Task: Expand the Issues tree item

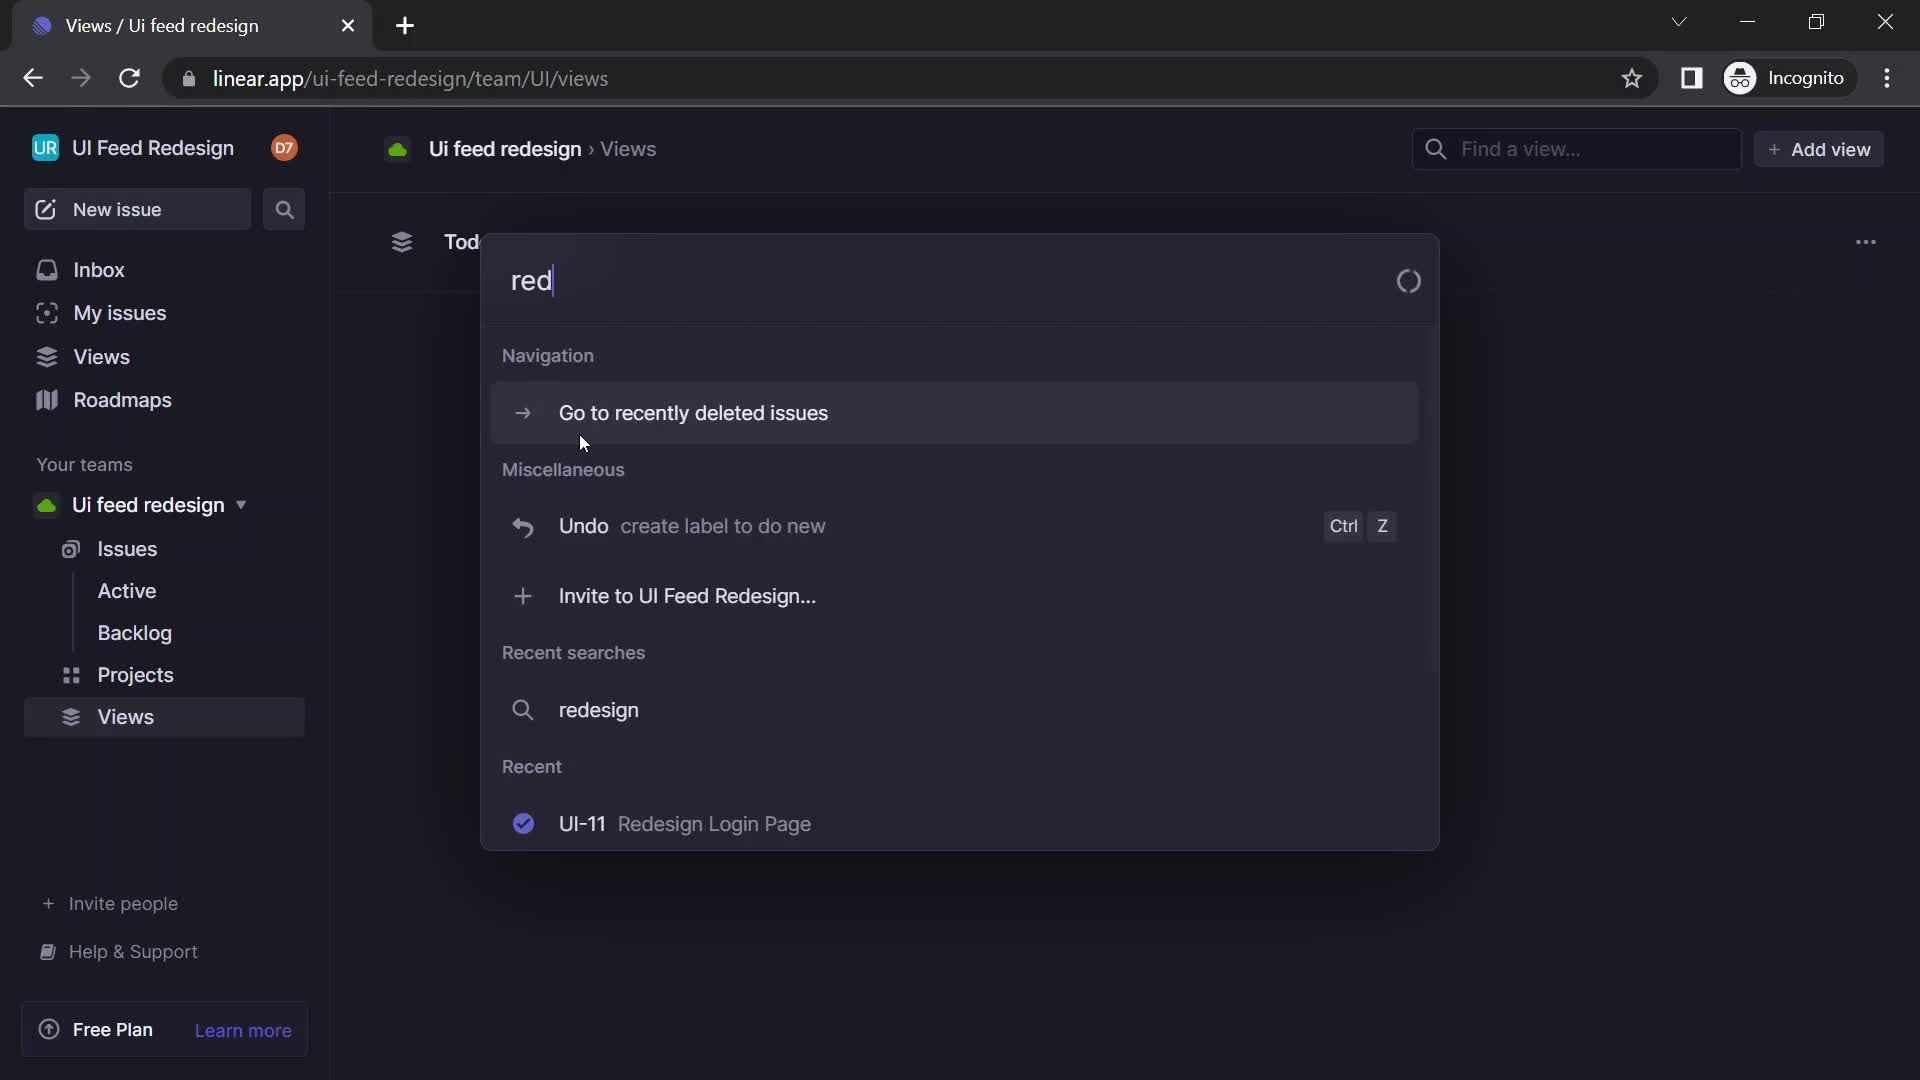Action: coord(128,549)
